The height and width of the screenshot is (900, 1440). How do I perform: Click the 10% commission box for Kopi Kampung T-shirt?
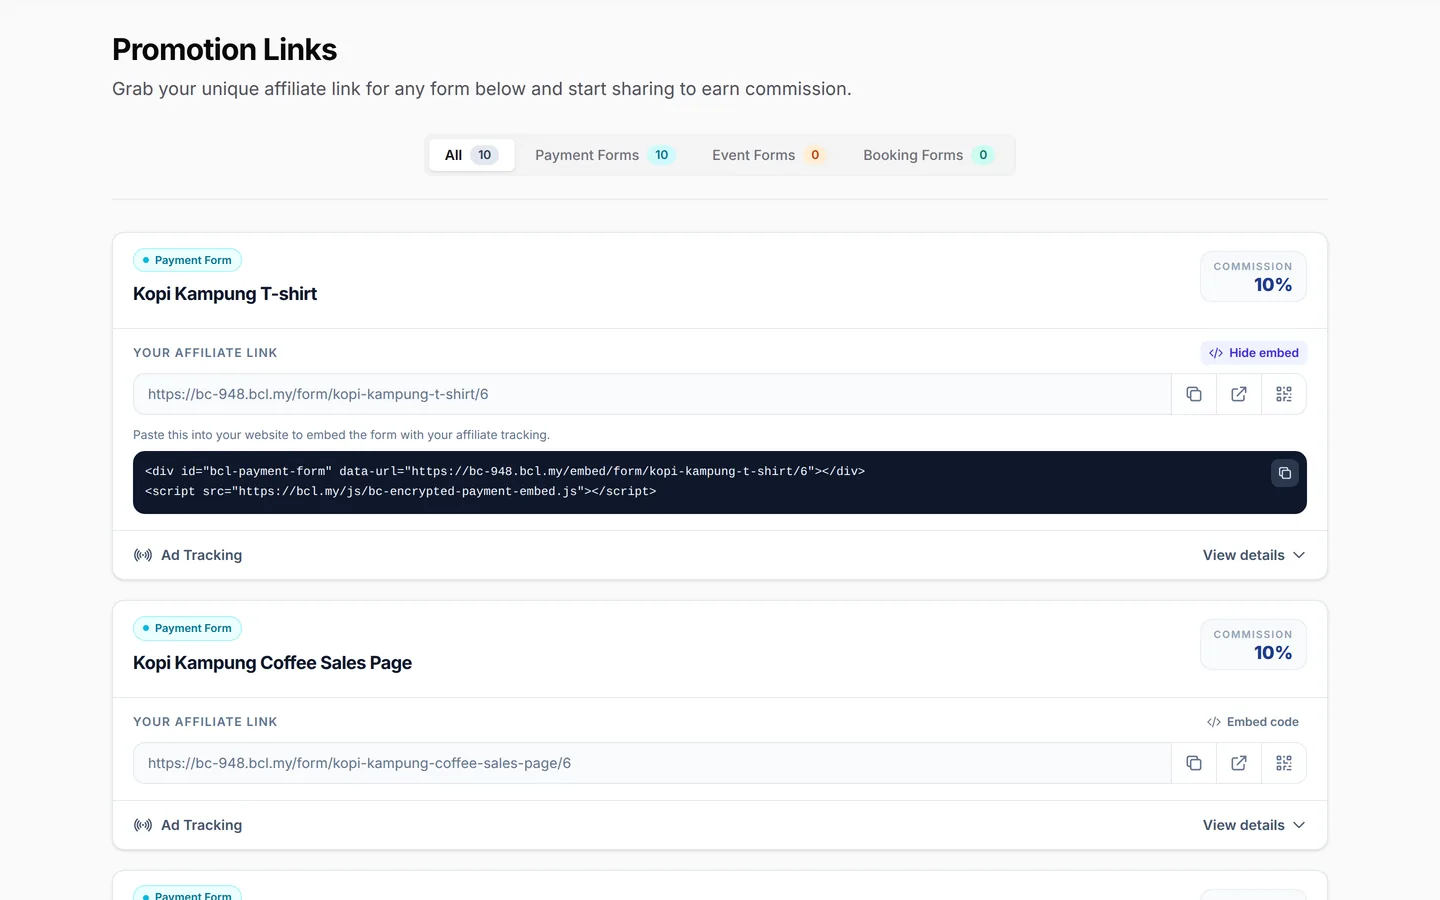[1253, 276]
